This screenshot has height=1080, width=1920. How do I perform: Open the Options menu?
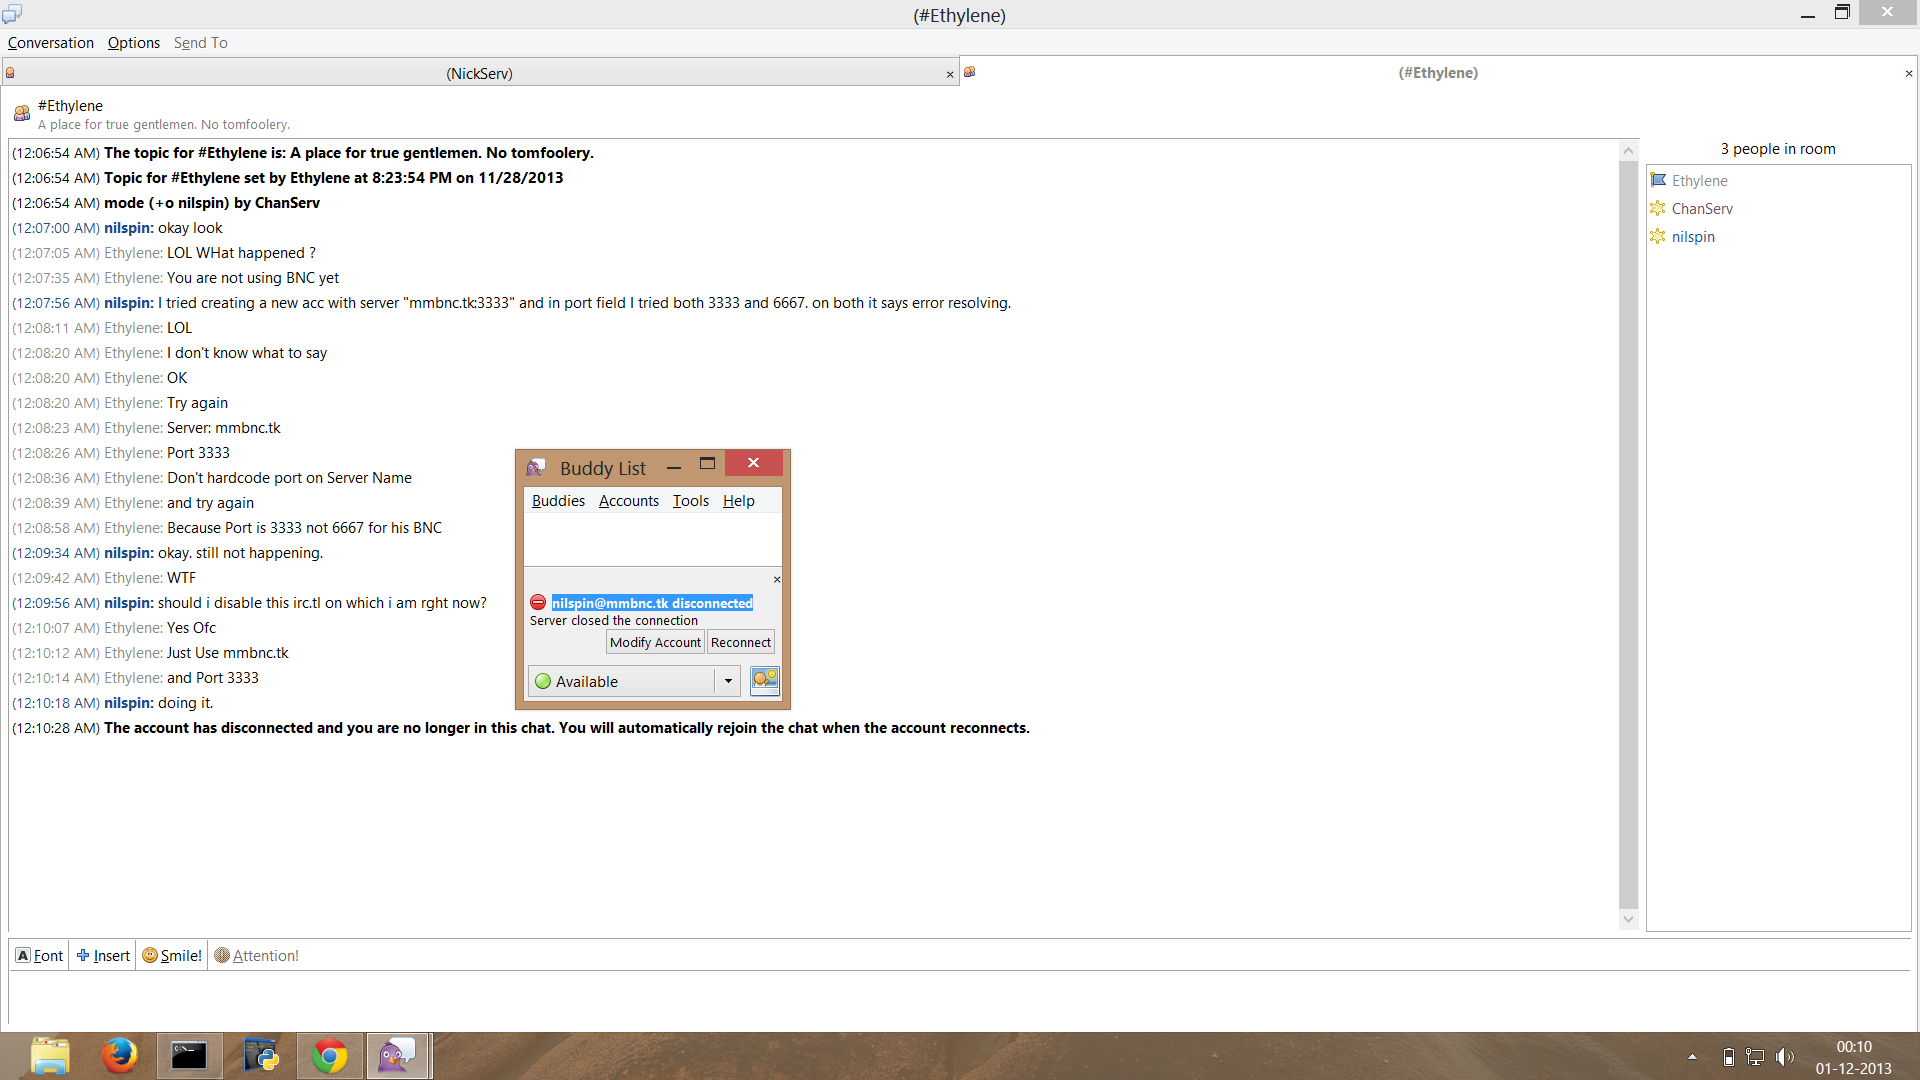pyautogui.click(x=134, y=43)
